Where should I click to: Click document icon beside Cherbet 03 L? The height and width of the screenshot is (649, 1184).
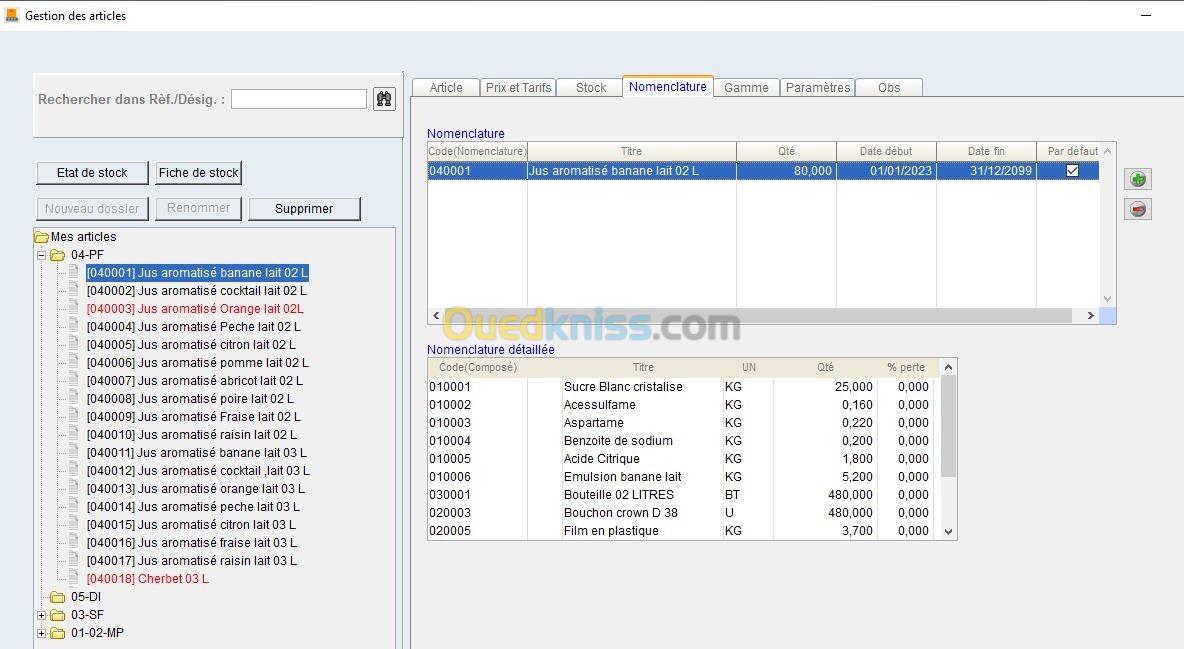pyautogui.click(x=73, y=579)
